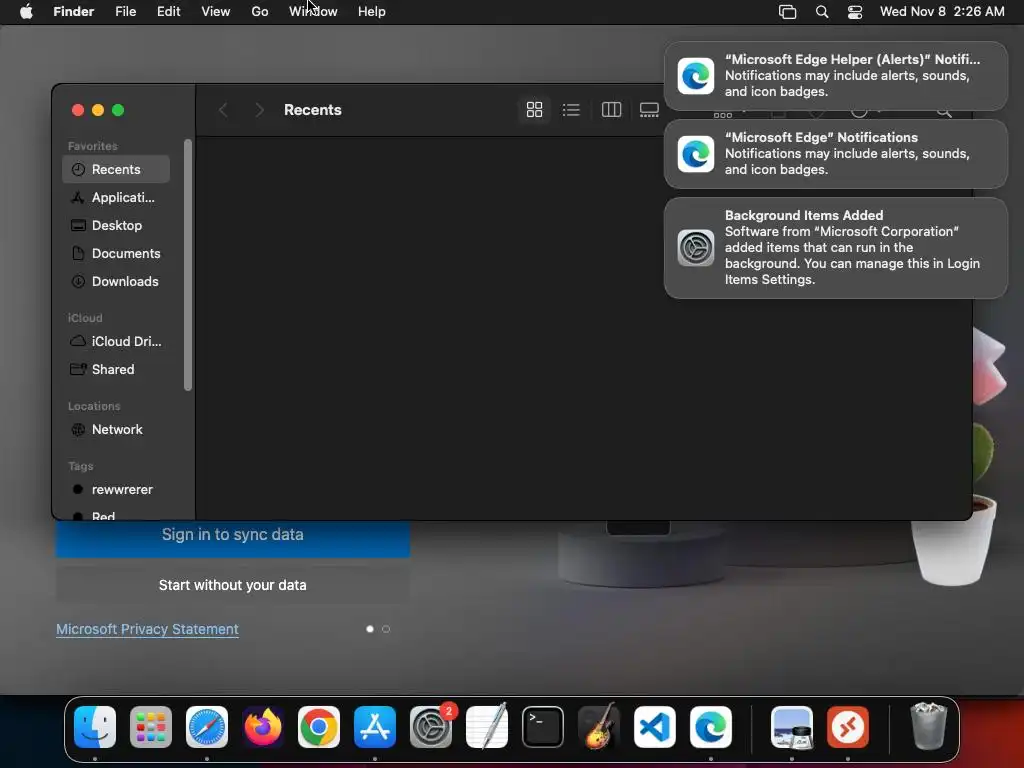The width and height of the screenshot is (1024, 768).
Task: Click Start without your data
Action: (232, 585)
